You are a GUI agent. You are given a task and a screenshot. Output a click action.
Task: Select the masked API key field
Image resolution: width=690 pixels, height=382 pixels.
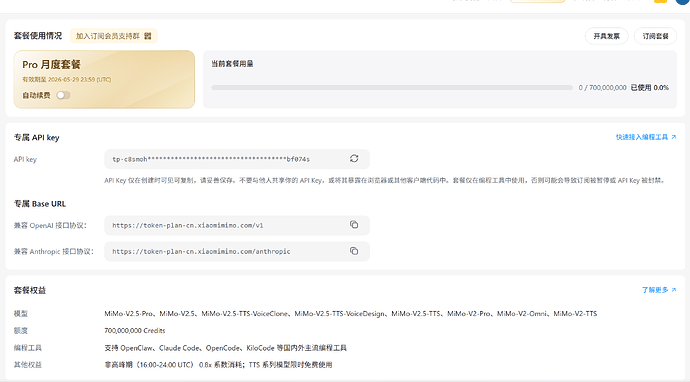(237, 159)
